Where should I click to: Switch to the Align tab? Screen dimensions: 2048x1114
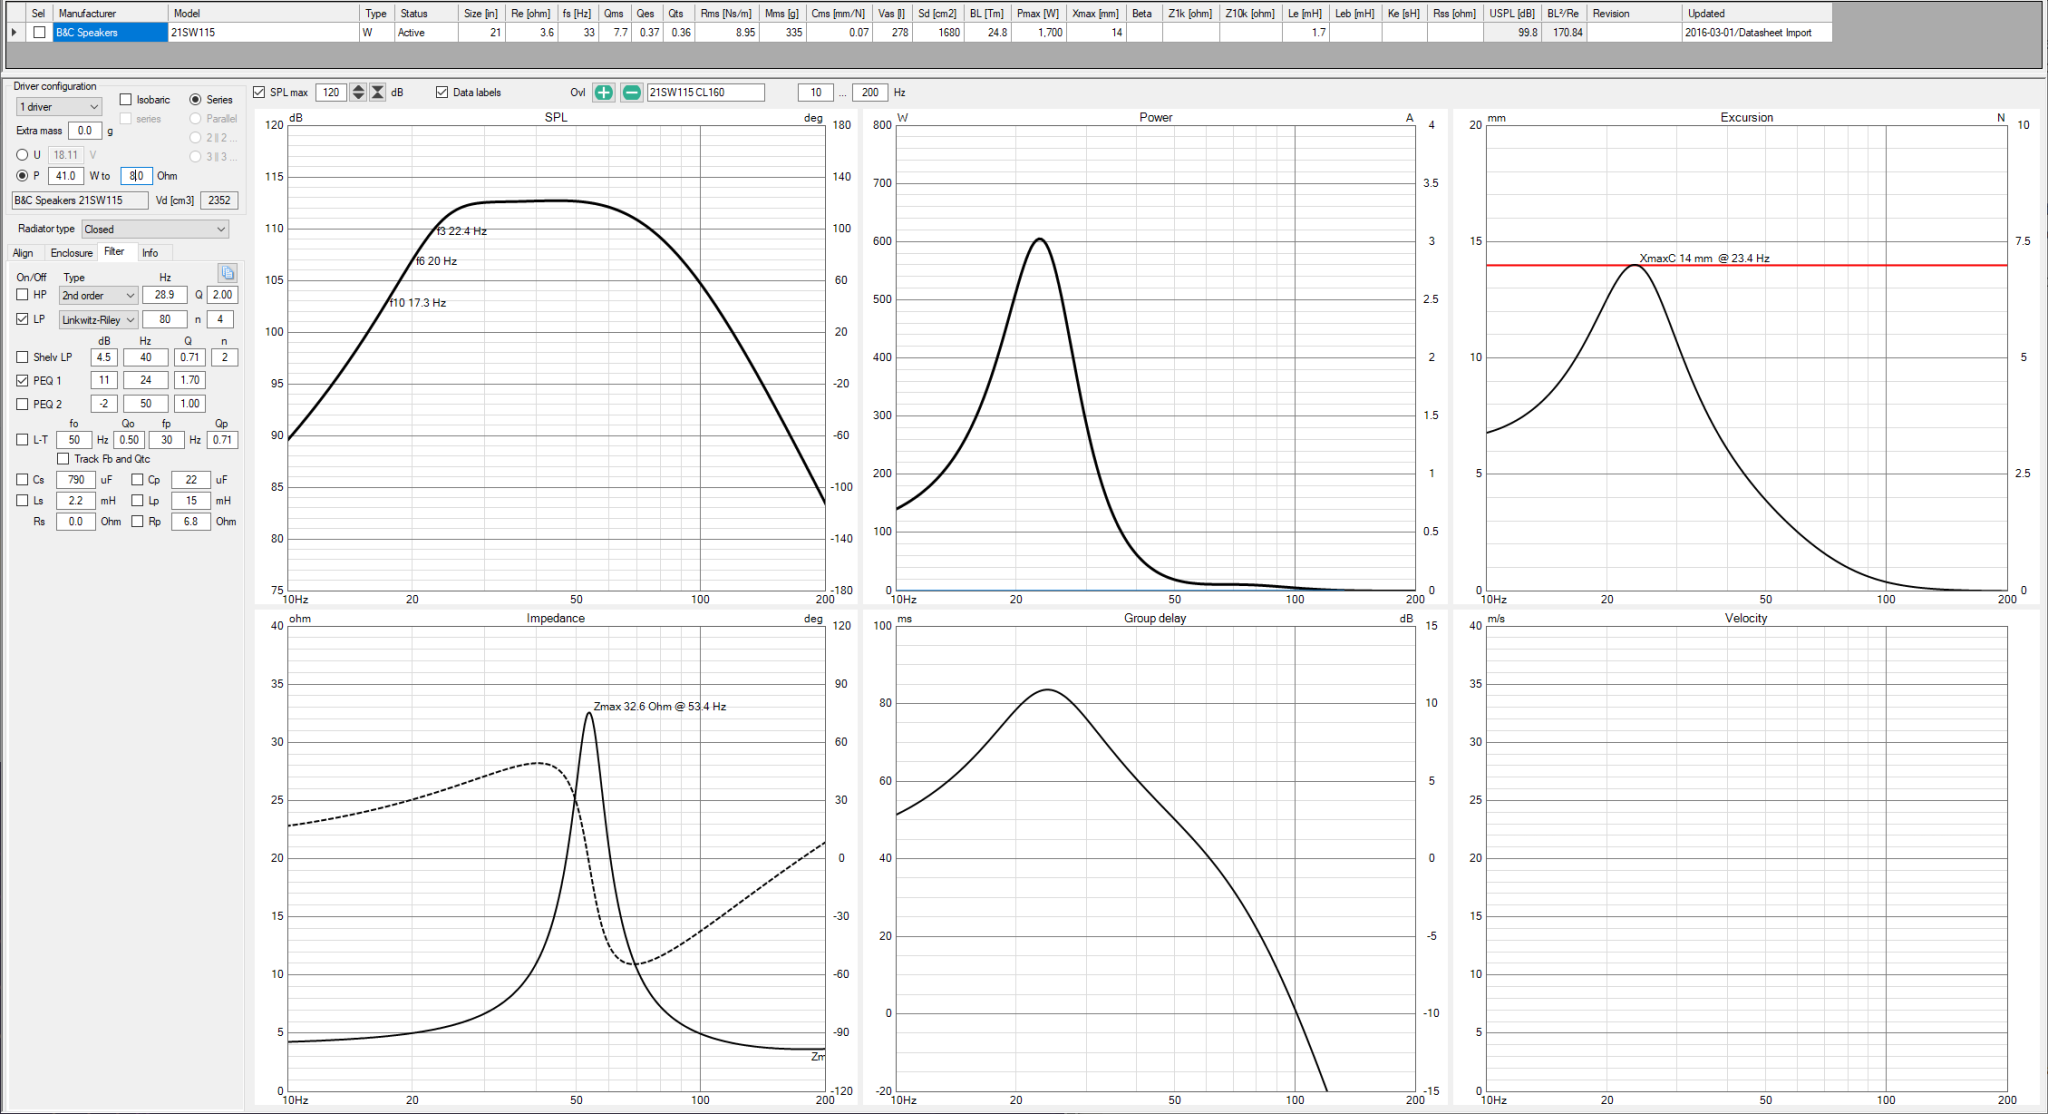pyautogui.click(x=23, y=253)
